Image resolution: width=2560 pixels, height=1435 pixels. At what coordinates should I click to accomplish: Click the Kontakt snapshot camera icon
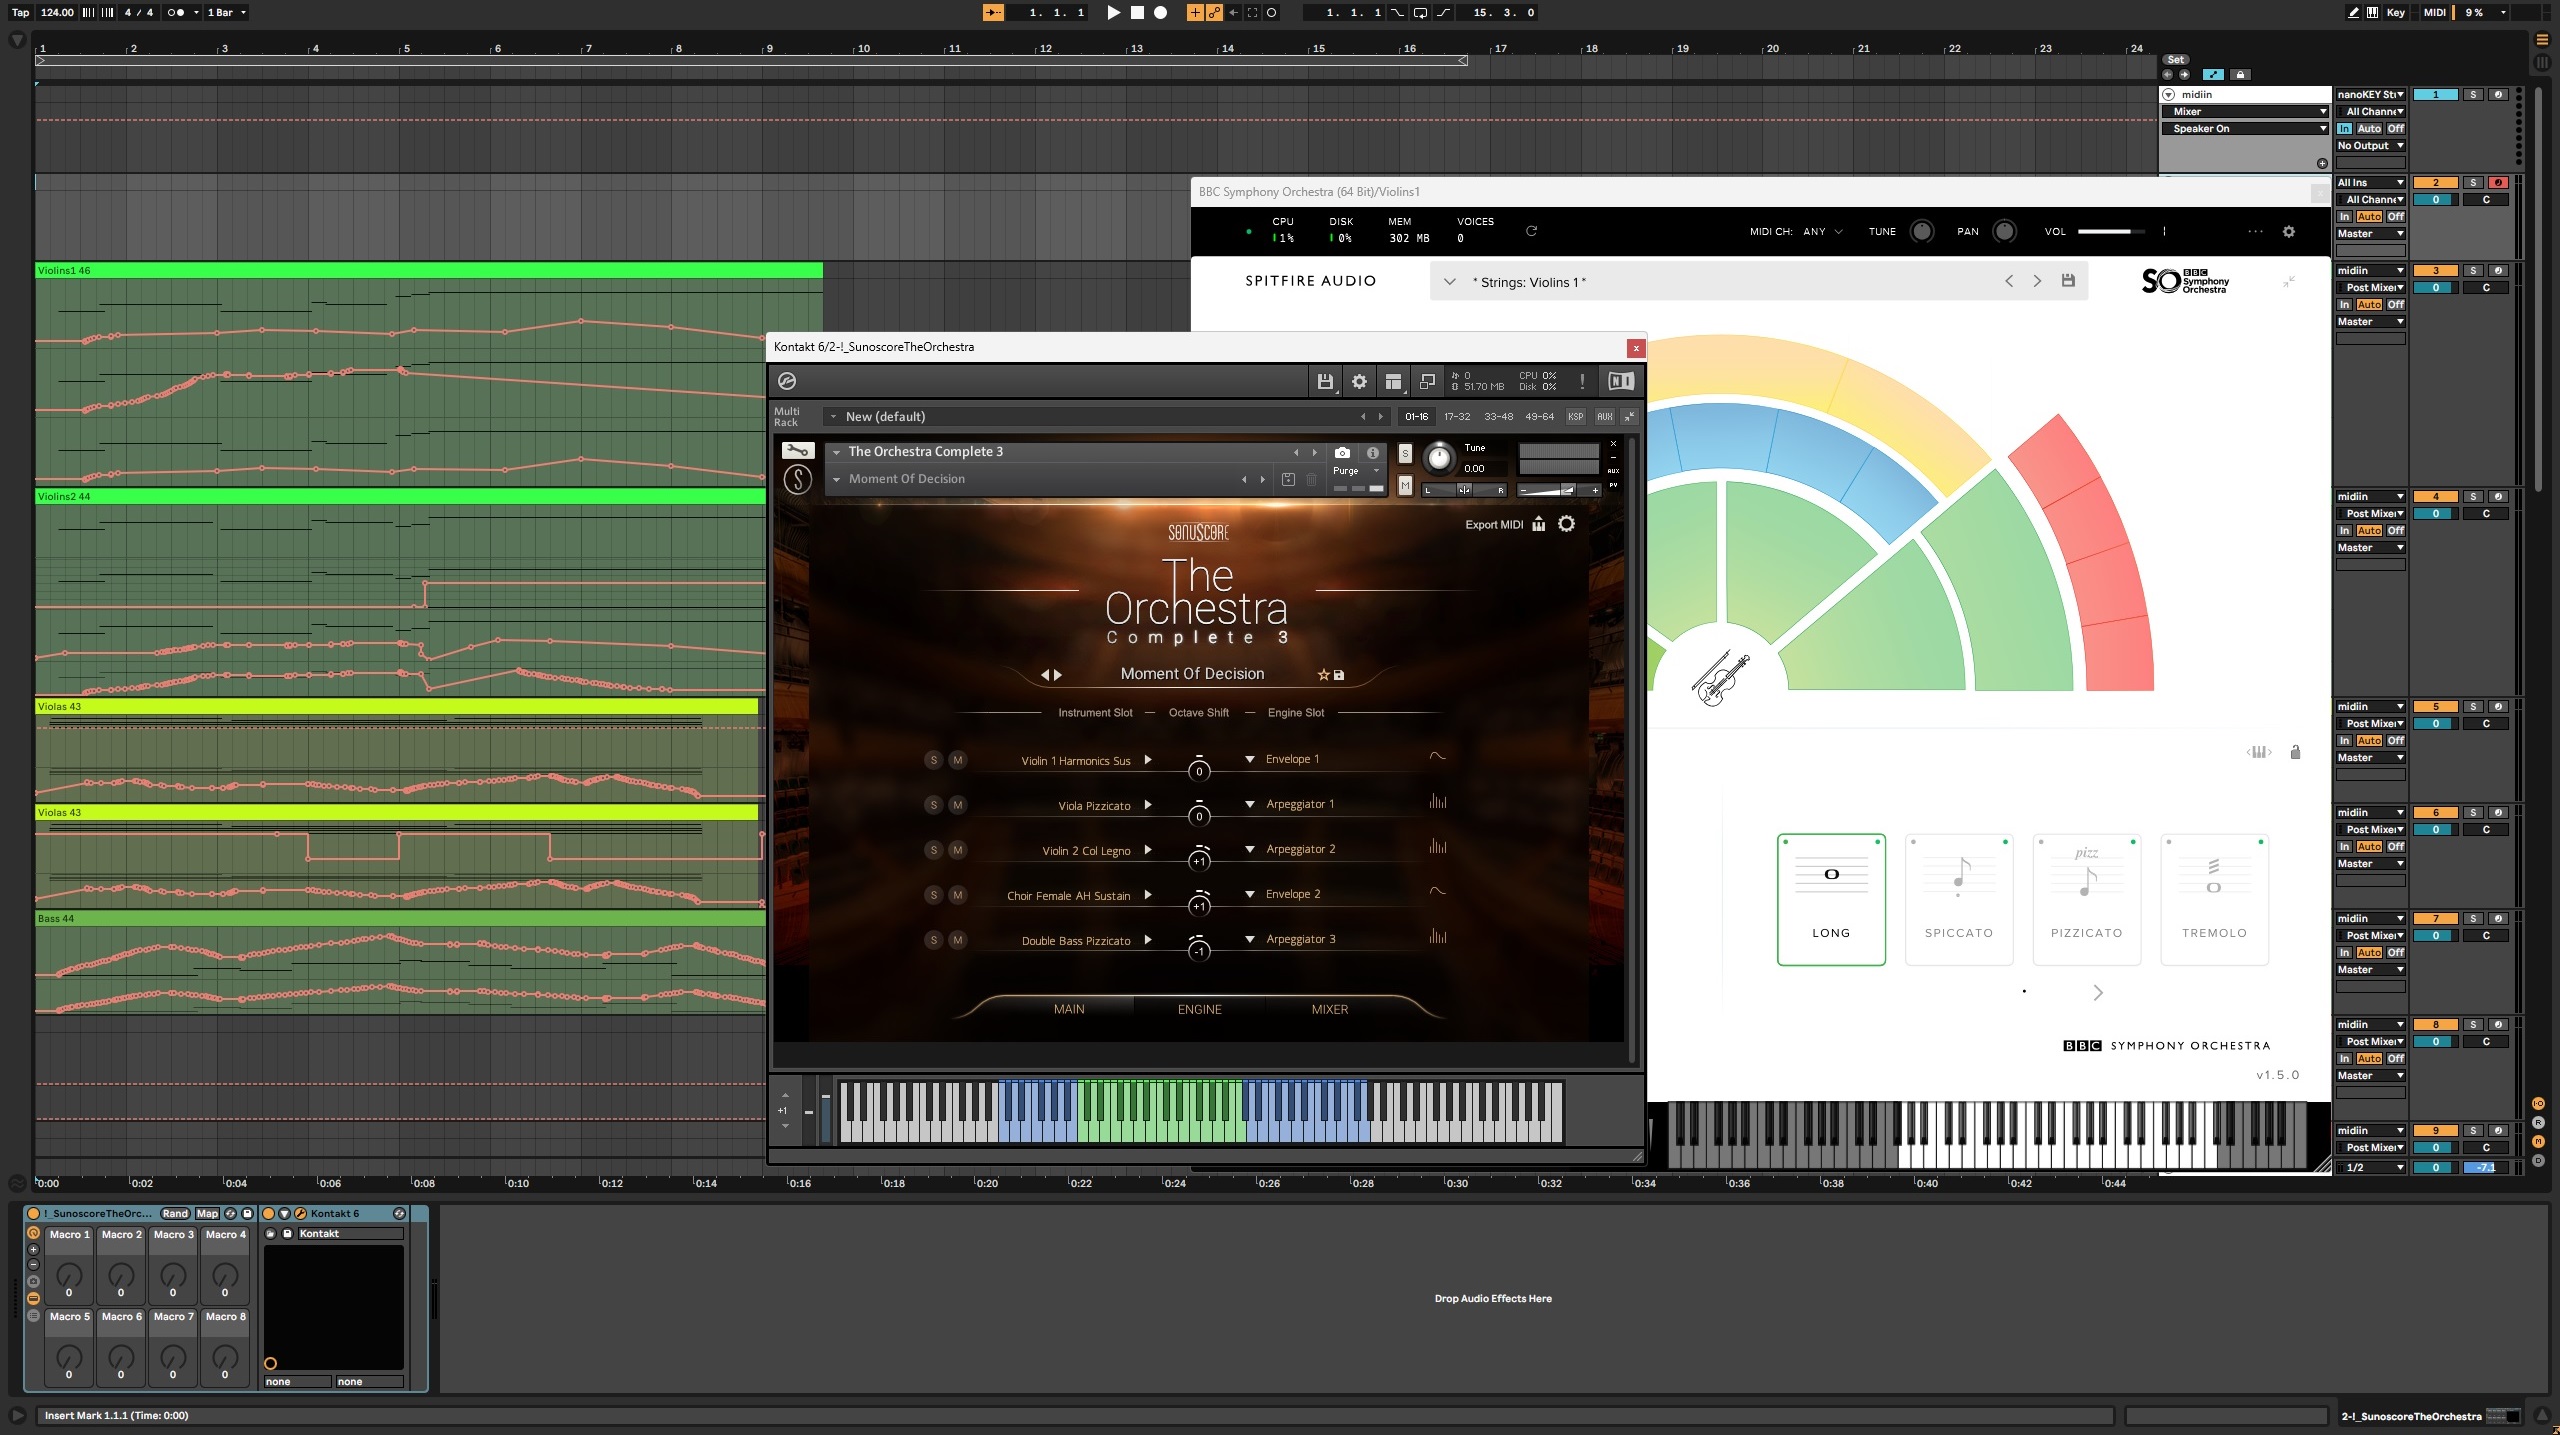pos(1342,453)
